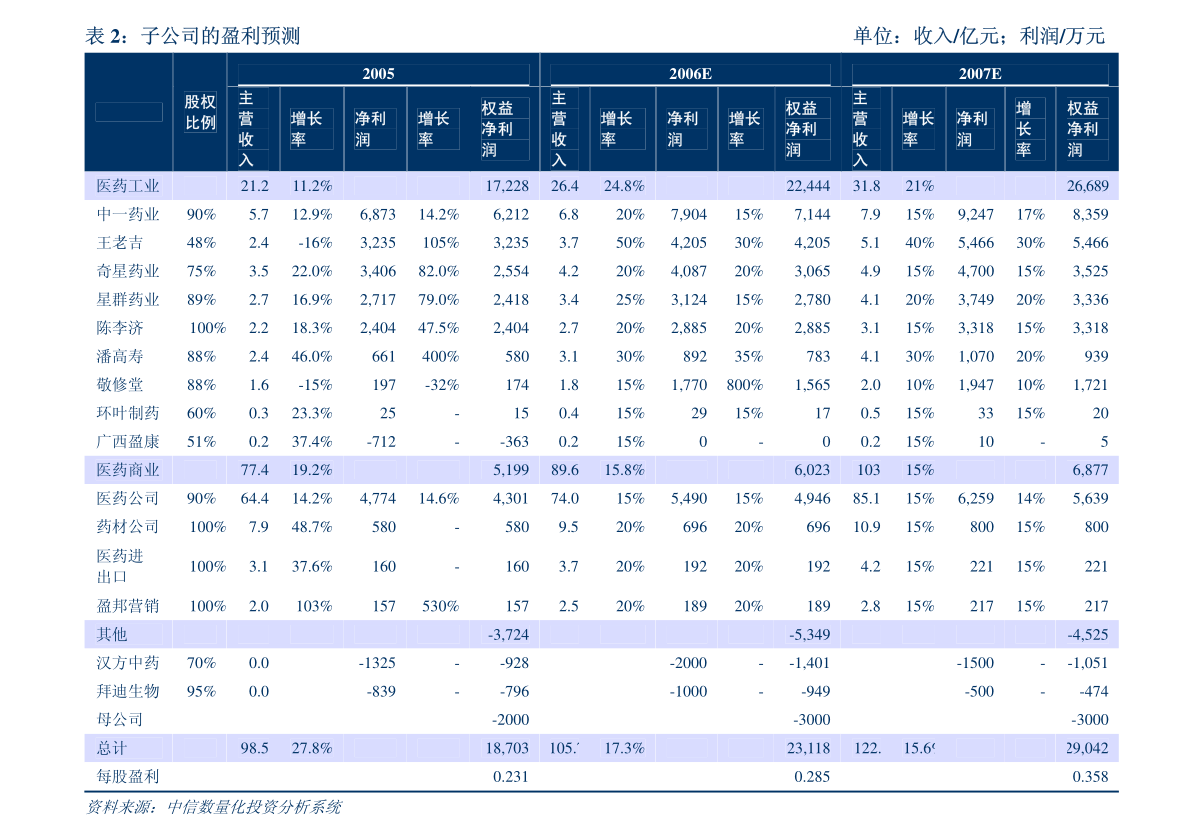The height and width of the screenshot is (836, 1190).
Task: Select the 每股盈利 value 0.231
Action: coord(509,776)
